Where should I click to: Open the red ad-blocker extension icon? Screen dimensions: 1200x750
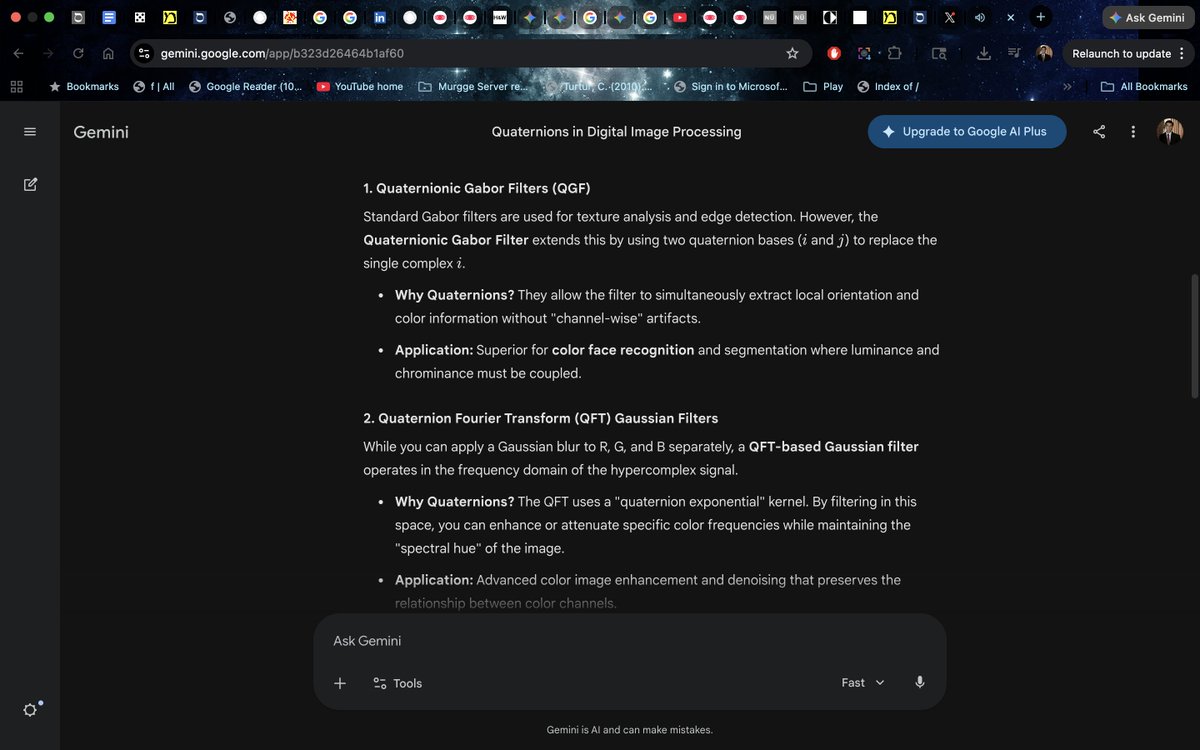coord(834,53)
